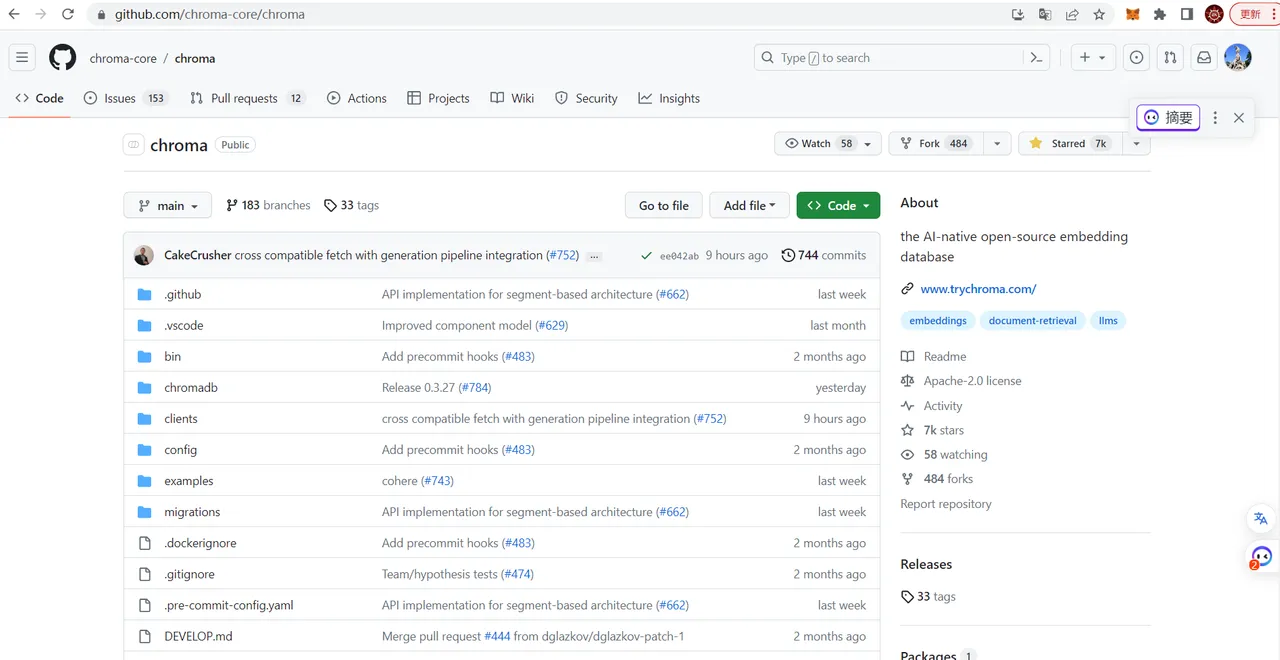Switch to the Wiki tab

[512, 98]
